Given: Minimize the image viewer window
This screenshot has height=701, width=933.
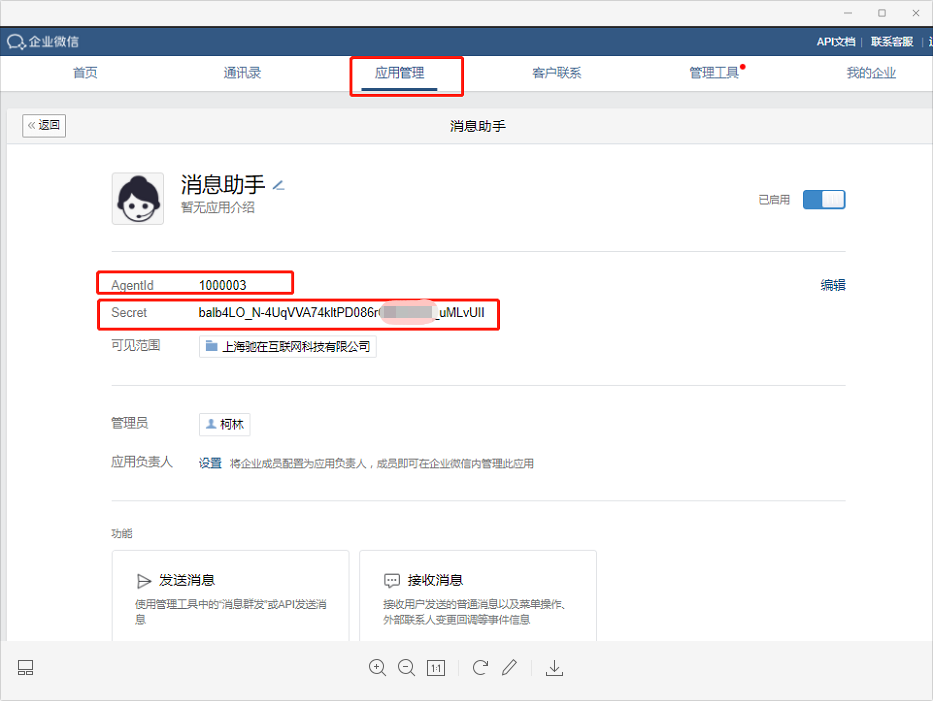Looking at the screenshot, I should click(x=848, y=13).
